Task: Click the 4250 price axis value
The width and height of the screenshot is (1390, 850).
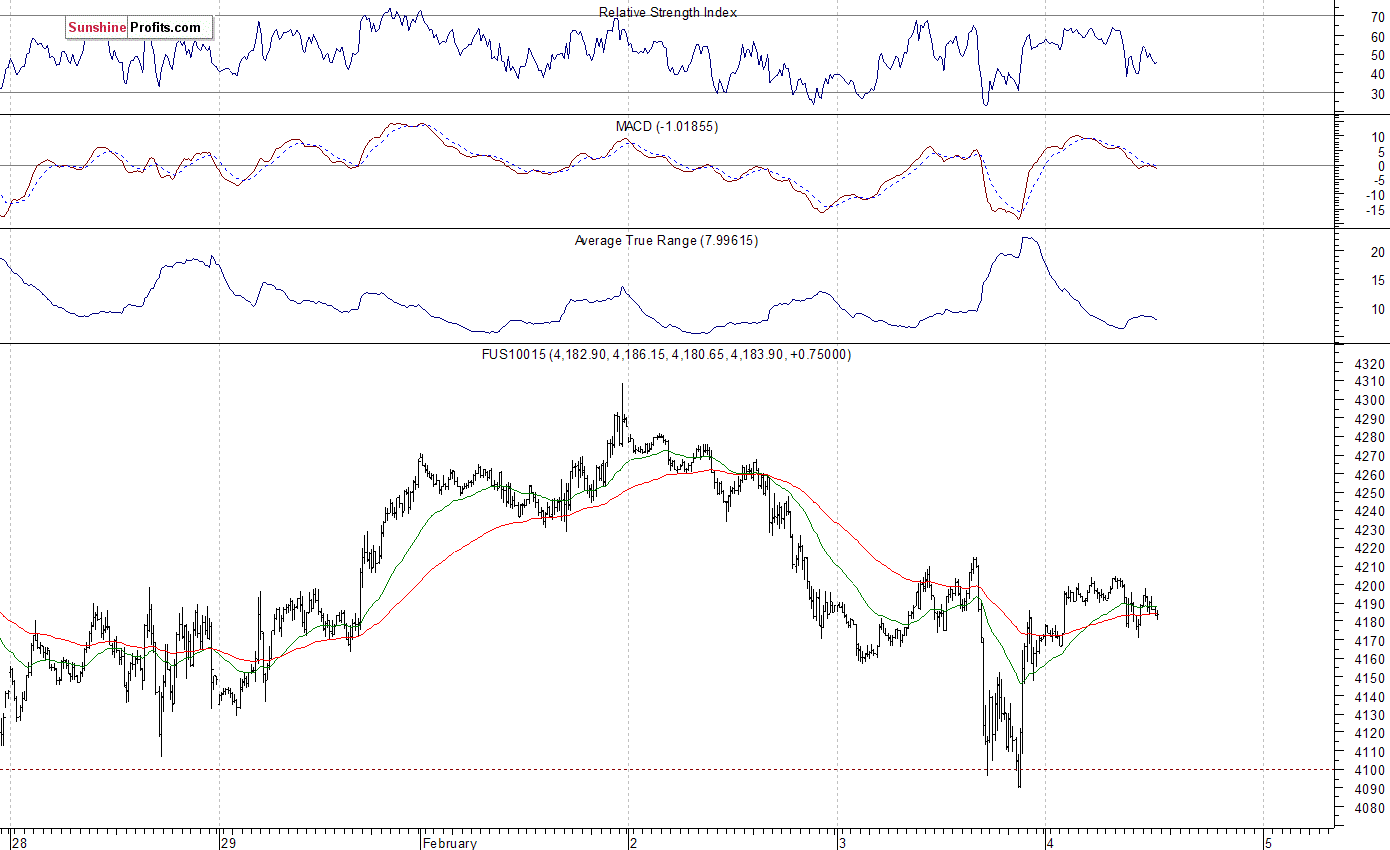Action: tap(1370, 493)
